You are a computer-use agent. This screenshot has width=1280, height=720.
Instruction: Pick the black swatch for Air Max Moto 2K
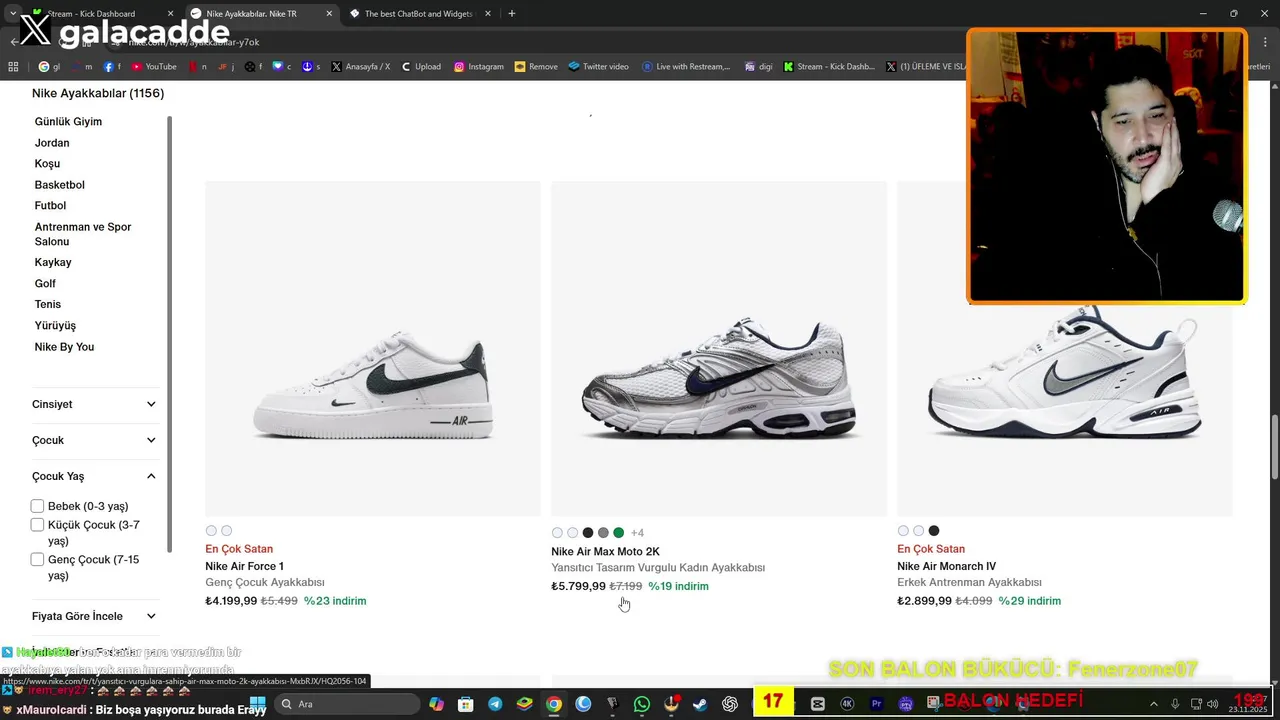[x=588, y=533]
